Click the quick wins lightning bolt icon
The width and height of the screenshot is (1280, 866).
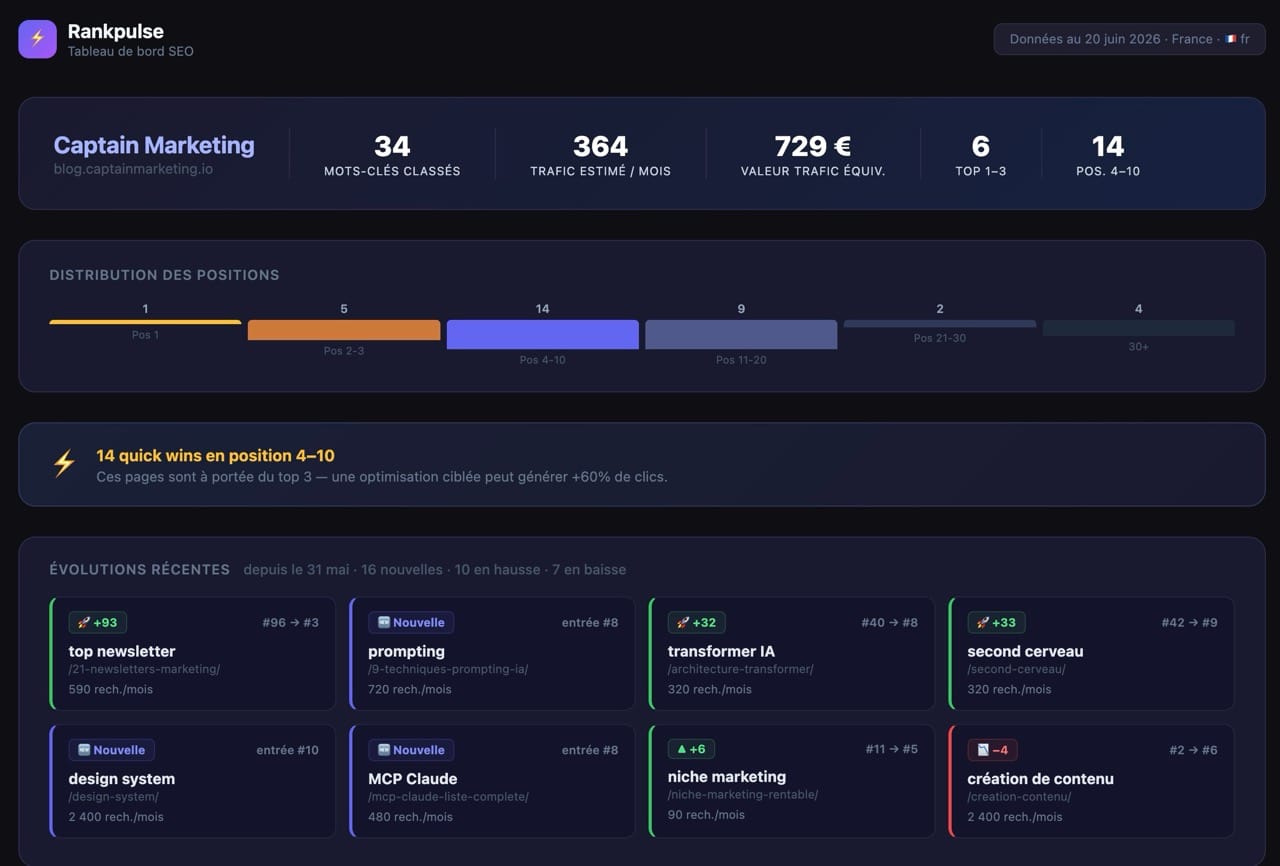[64, 464]
